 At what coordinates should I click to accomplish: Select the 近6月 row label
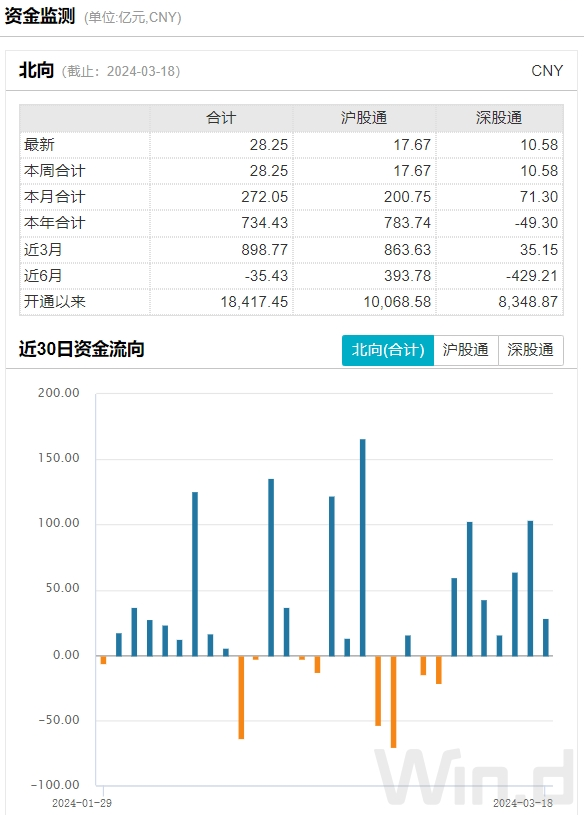coord(43,275)
